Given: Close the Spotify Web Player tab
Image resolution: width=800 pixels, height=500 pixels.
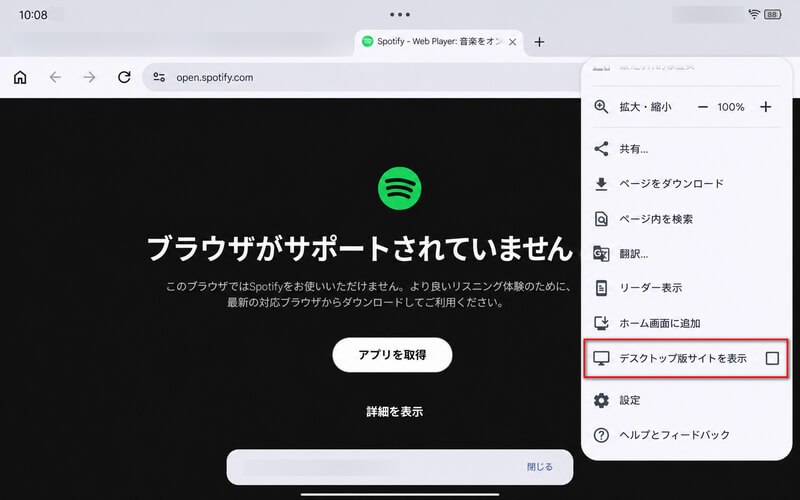Looking at the screenshot, I should coord(513,42).
